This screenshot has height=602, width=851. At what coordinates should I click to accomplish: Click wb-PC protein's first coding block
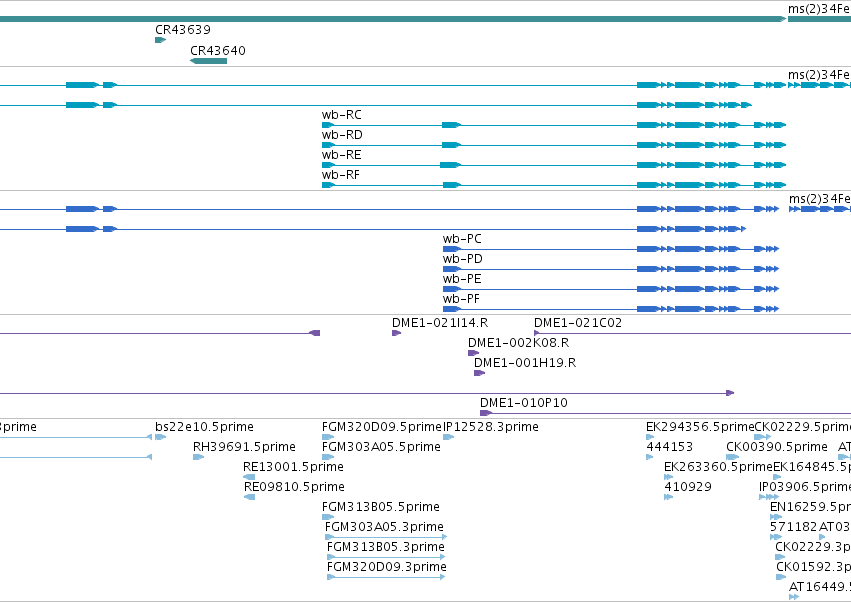click(452, 249)
